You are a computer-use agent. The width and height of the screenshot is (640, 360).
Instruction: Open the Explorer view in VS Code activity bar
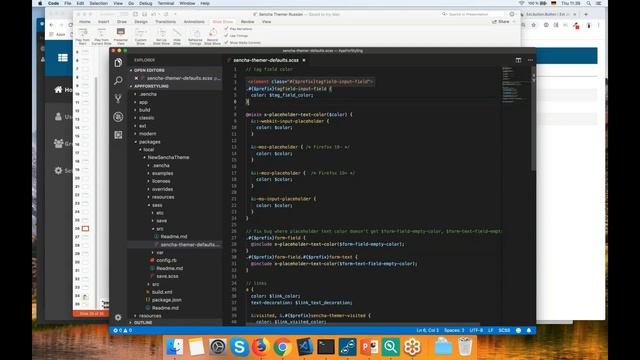click(118, 62)
